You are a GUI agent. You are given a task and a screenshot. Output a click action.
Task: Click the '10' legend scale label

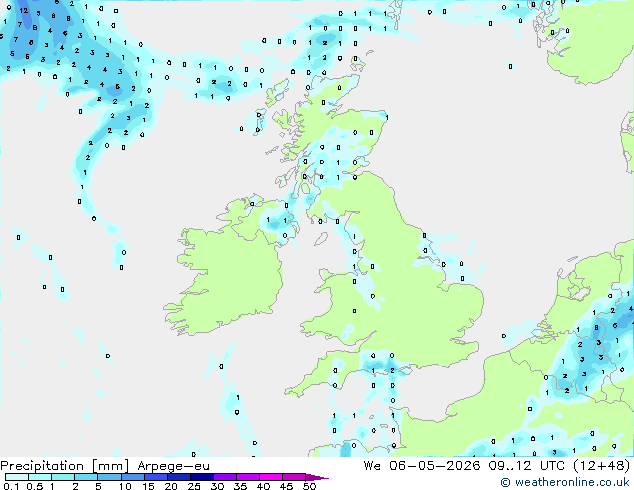[125, 486]
